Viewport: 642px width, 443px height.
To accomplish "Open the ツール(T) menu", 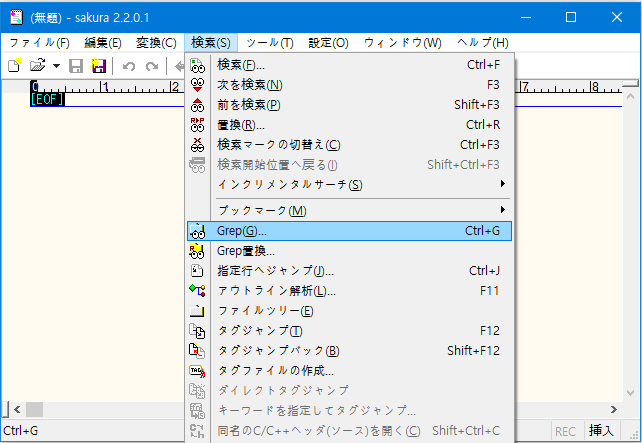I will [x=270, y=43].
